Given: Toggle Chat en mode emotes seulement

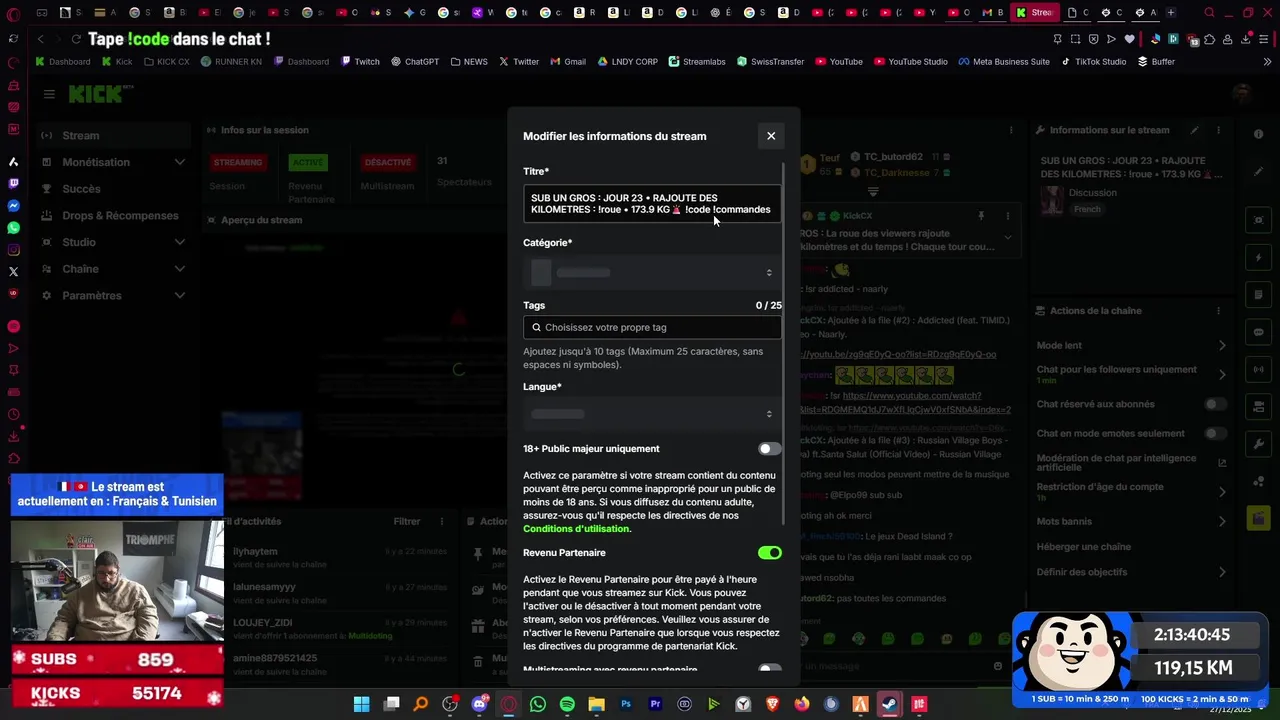Looking at the screenshot, I should click(1215, 433).
